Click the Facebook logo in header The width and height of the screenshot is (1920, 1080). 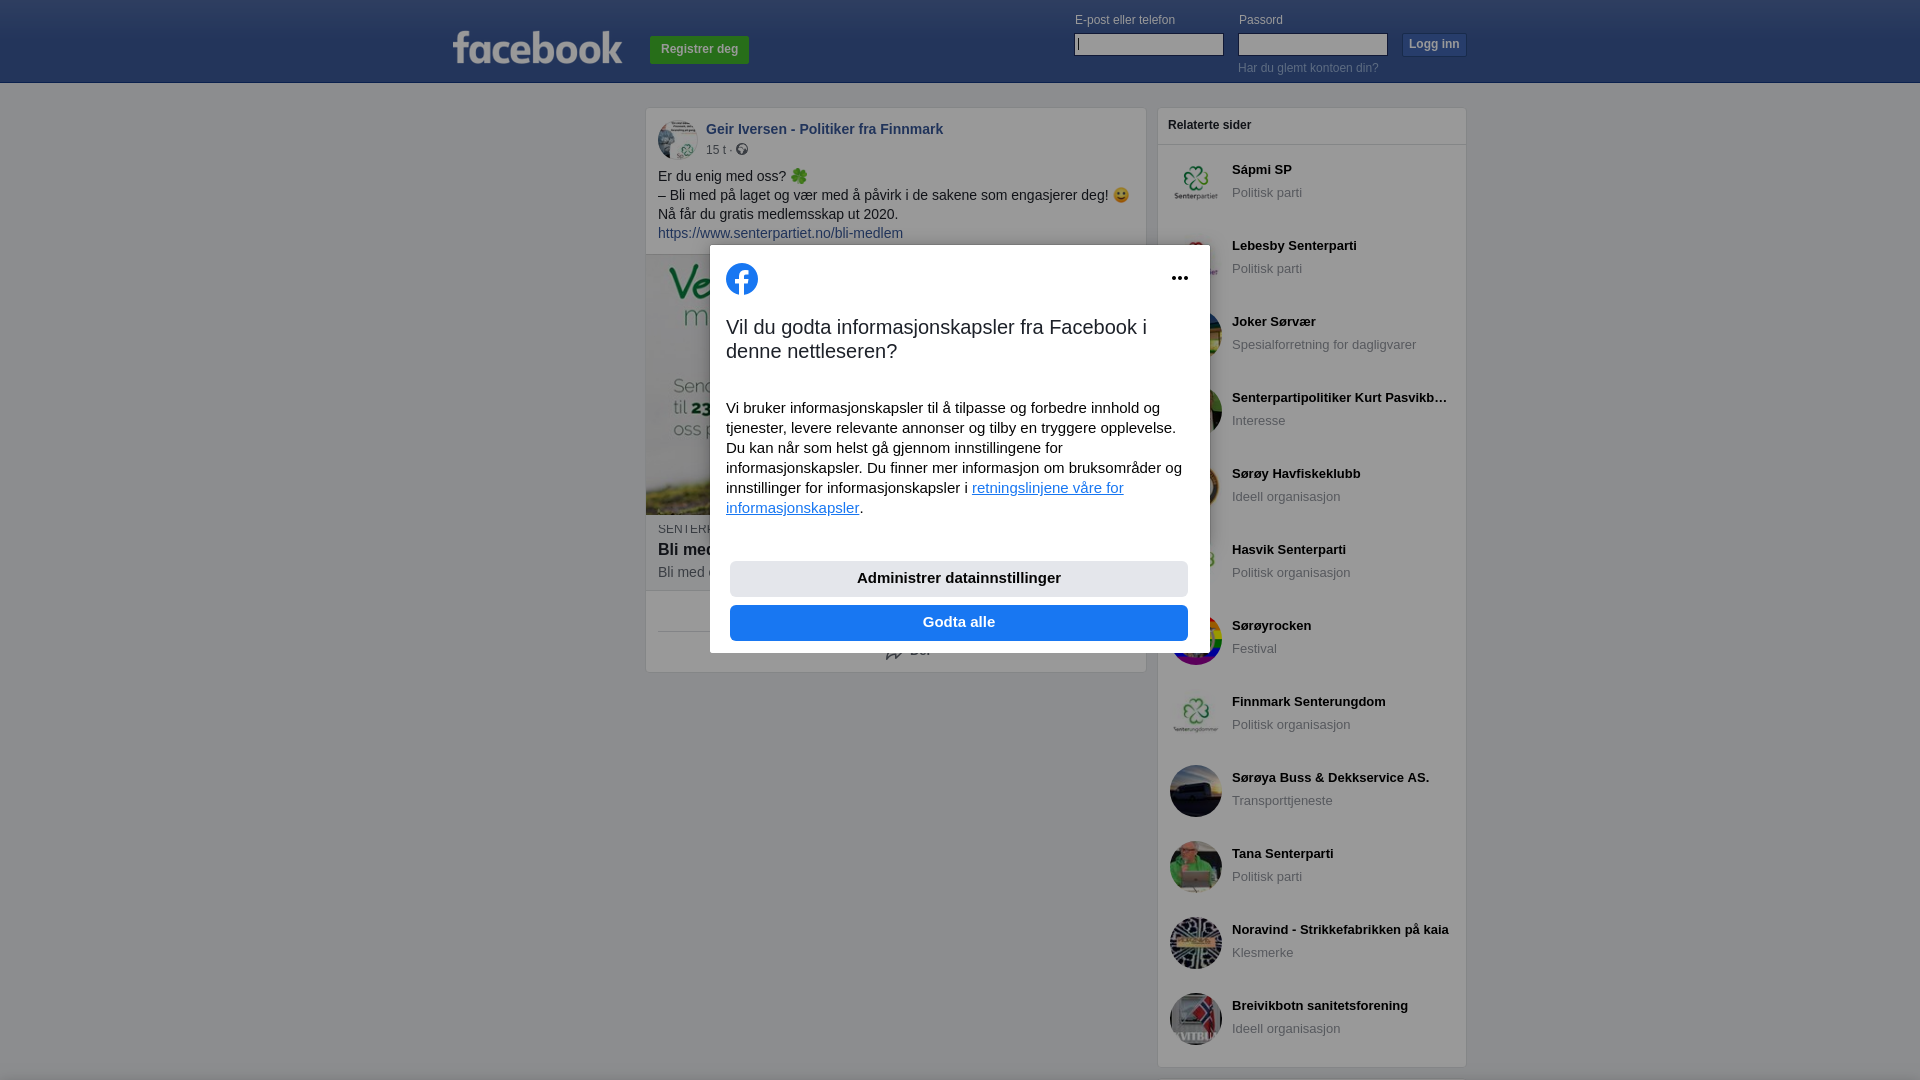(537, 48)
